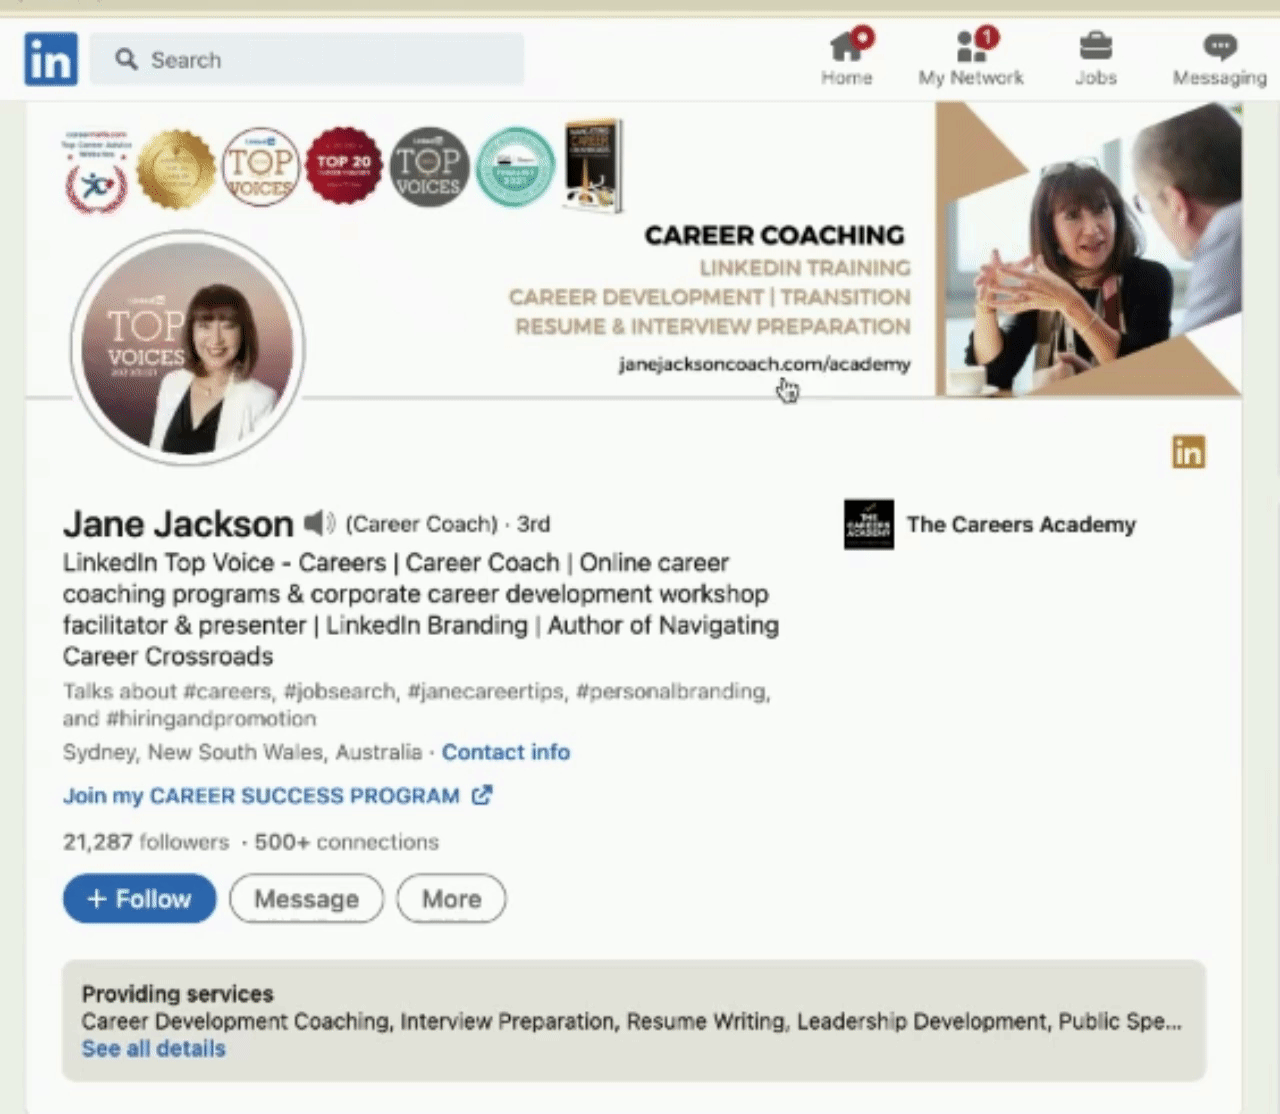Expand services via See all details
This screenshot has width=1280, height=1114.
(x=153, y=1048)
